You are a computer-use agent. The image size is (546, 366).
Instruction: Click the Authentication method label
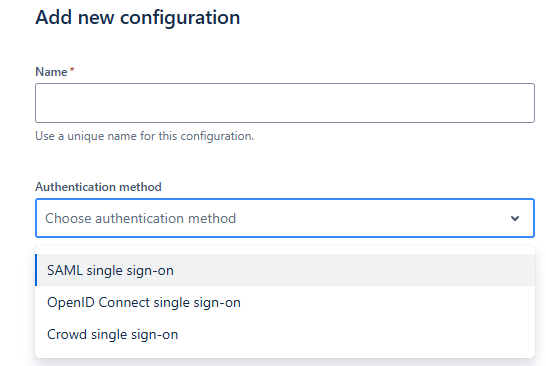click(x=98, y=187)
